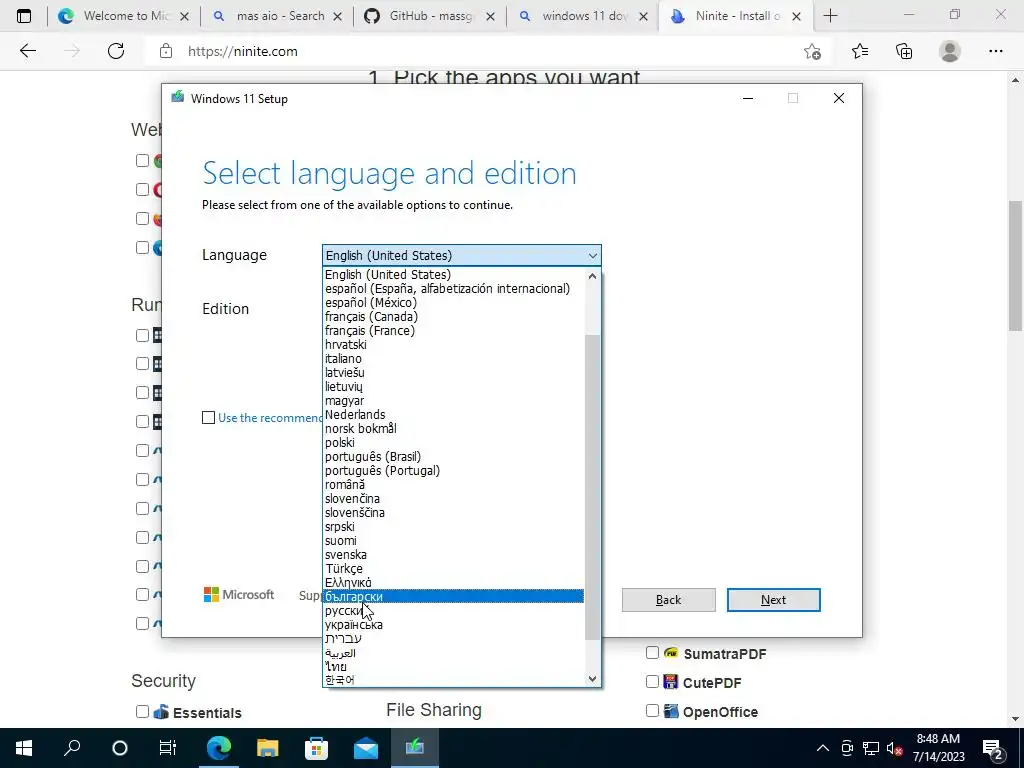The image size is (1024, 768).
Task: Click the profile avatar icon
Action: [x=950, y=51]
